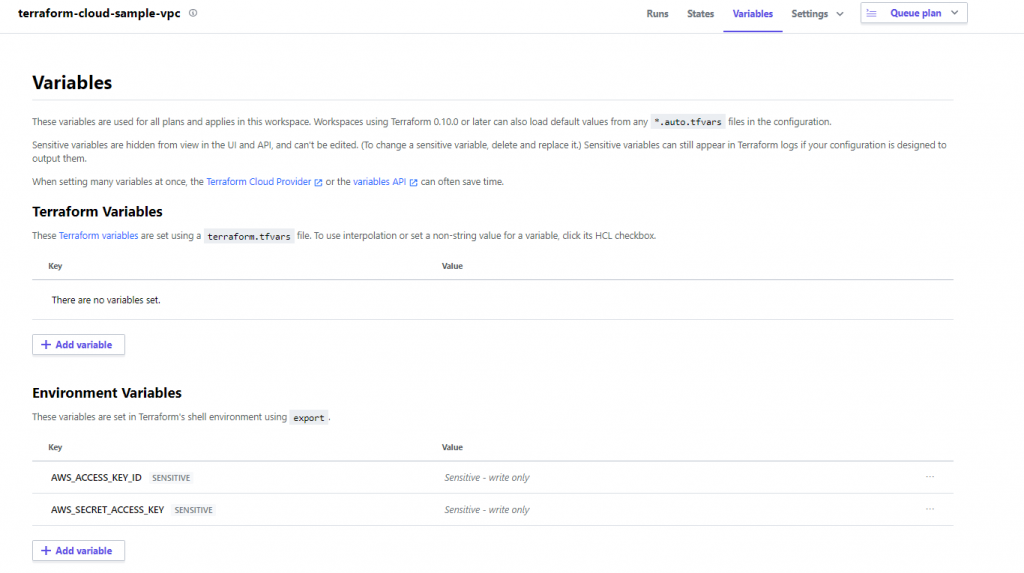Open the Settings menu item
The image size is (1024, 573).
[809, 14]
